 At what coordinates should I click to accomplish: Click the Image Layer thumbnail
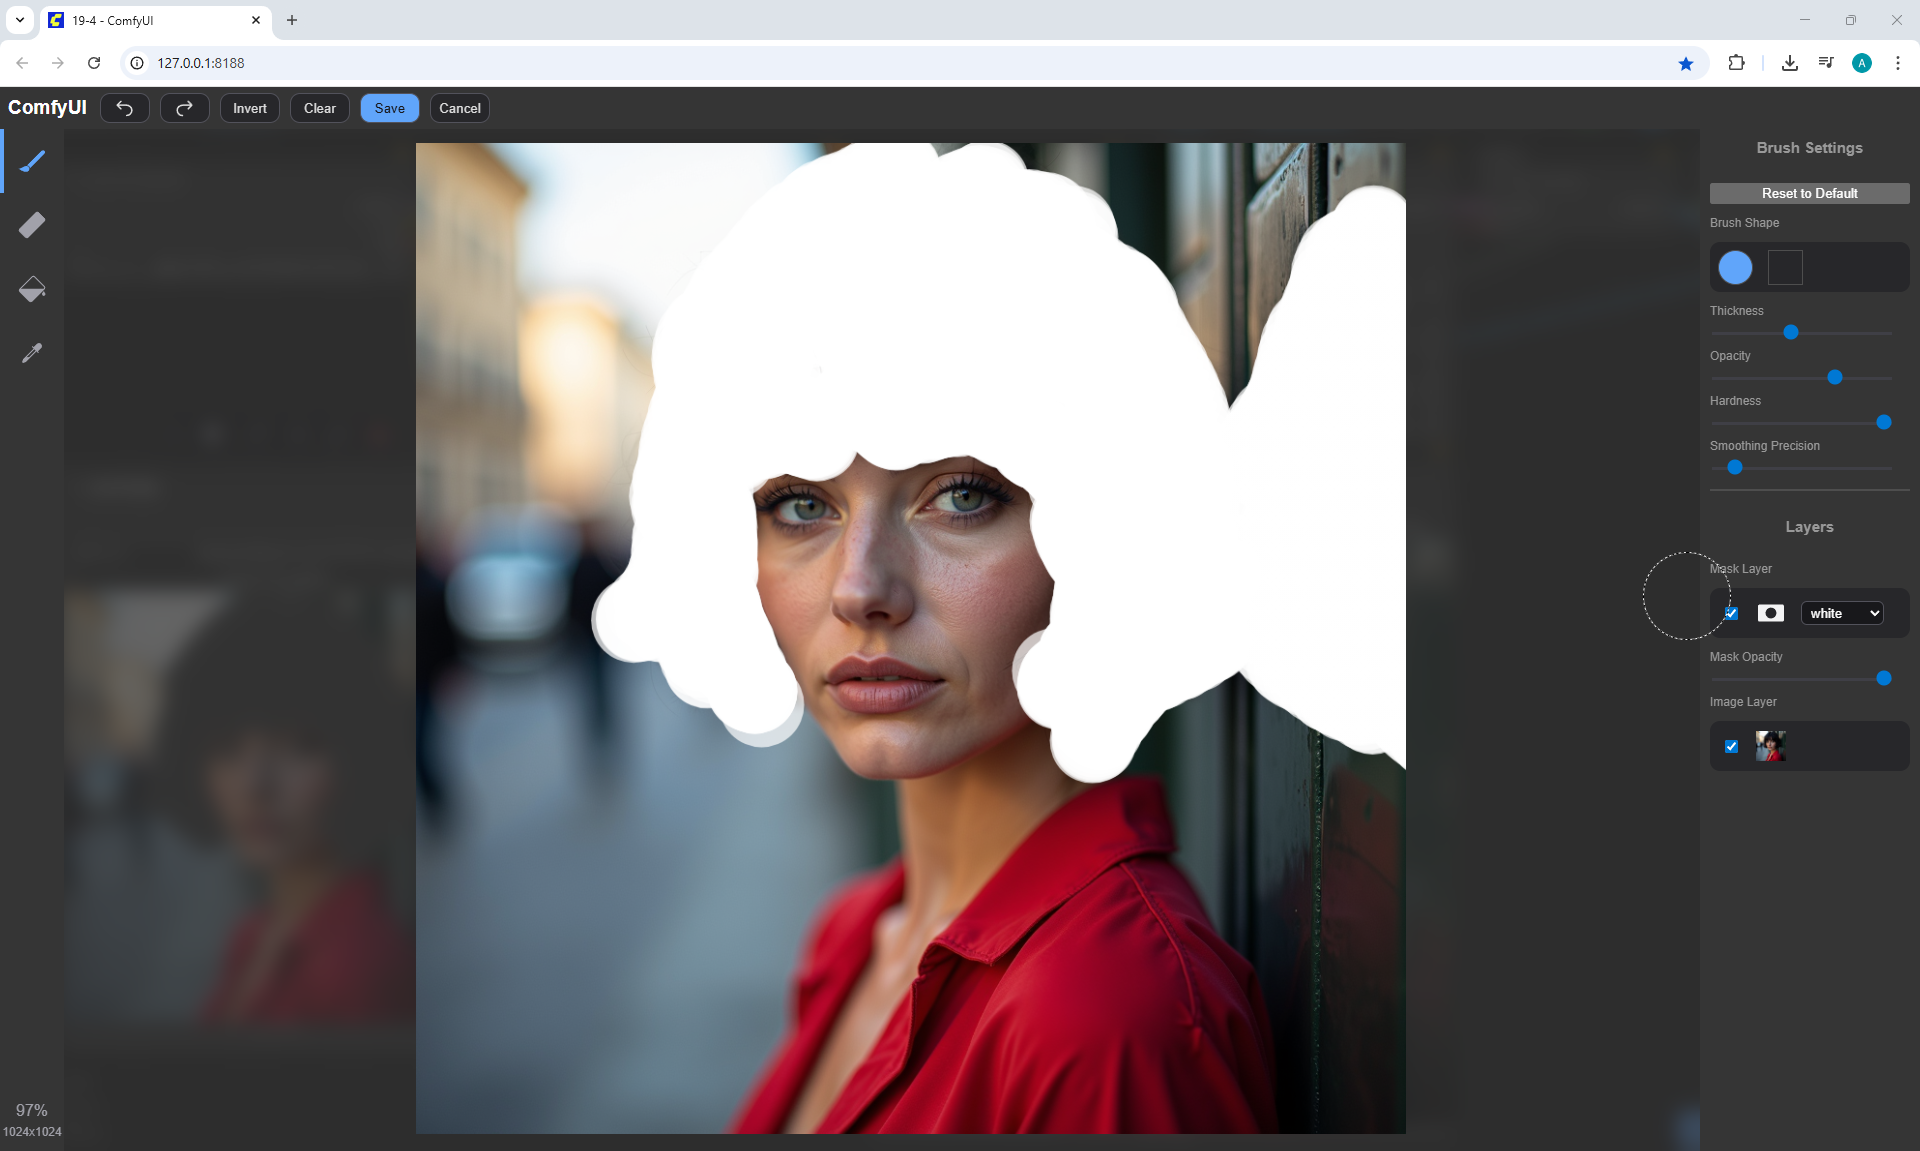(1770, 746)
